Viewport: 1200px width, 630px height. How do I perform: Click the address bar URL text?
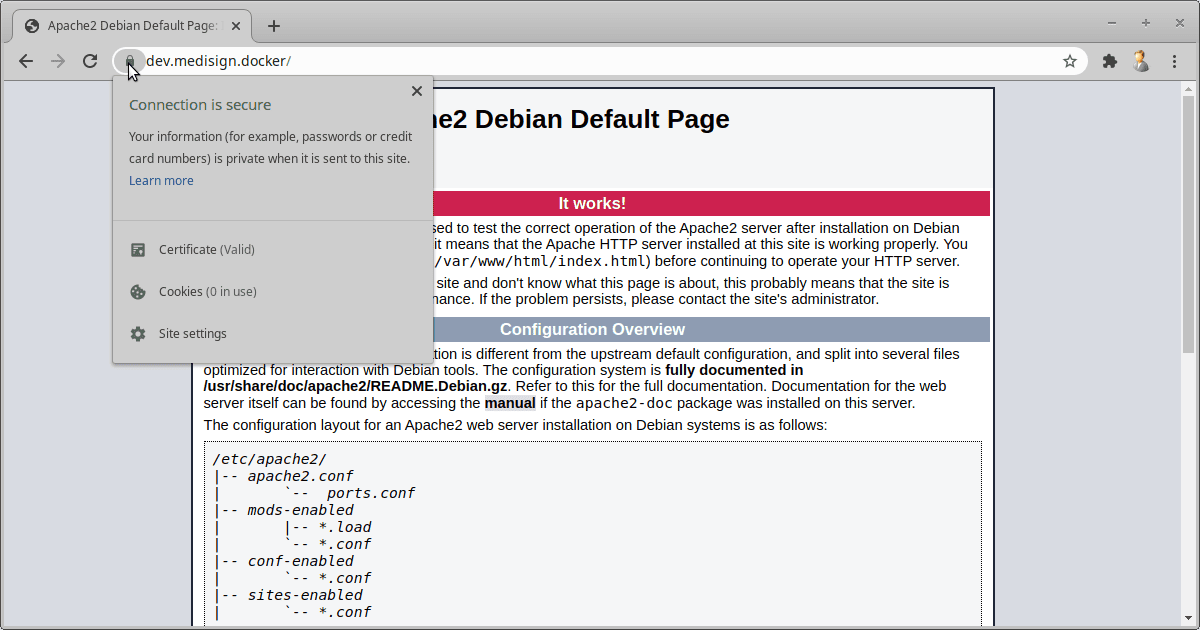(218, 61)
